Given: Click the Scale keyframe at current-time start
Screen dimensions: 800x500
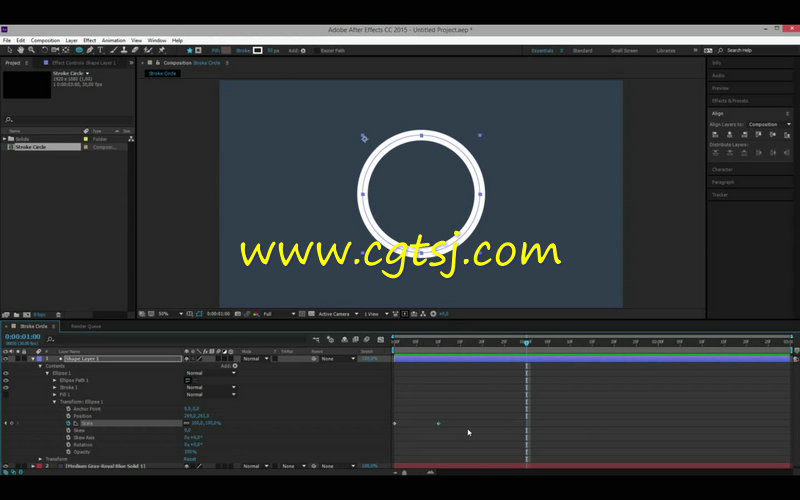Looking at the screenshot, I should point(394,423).
